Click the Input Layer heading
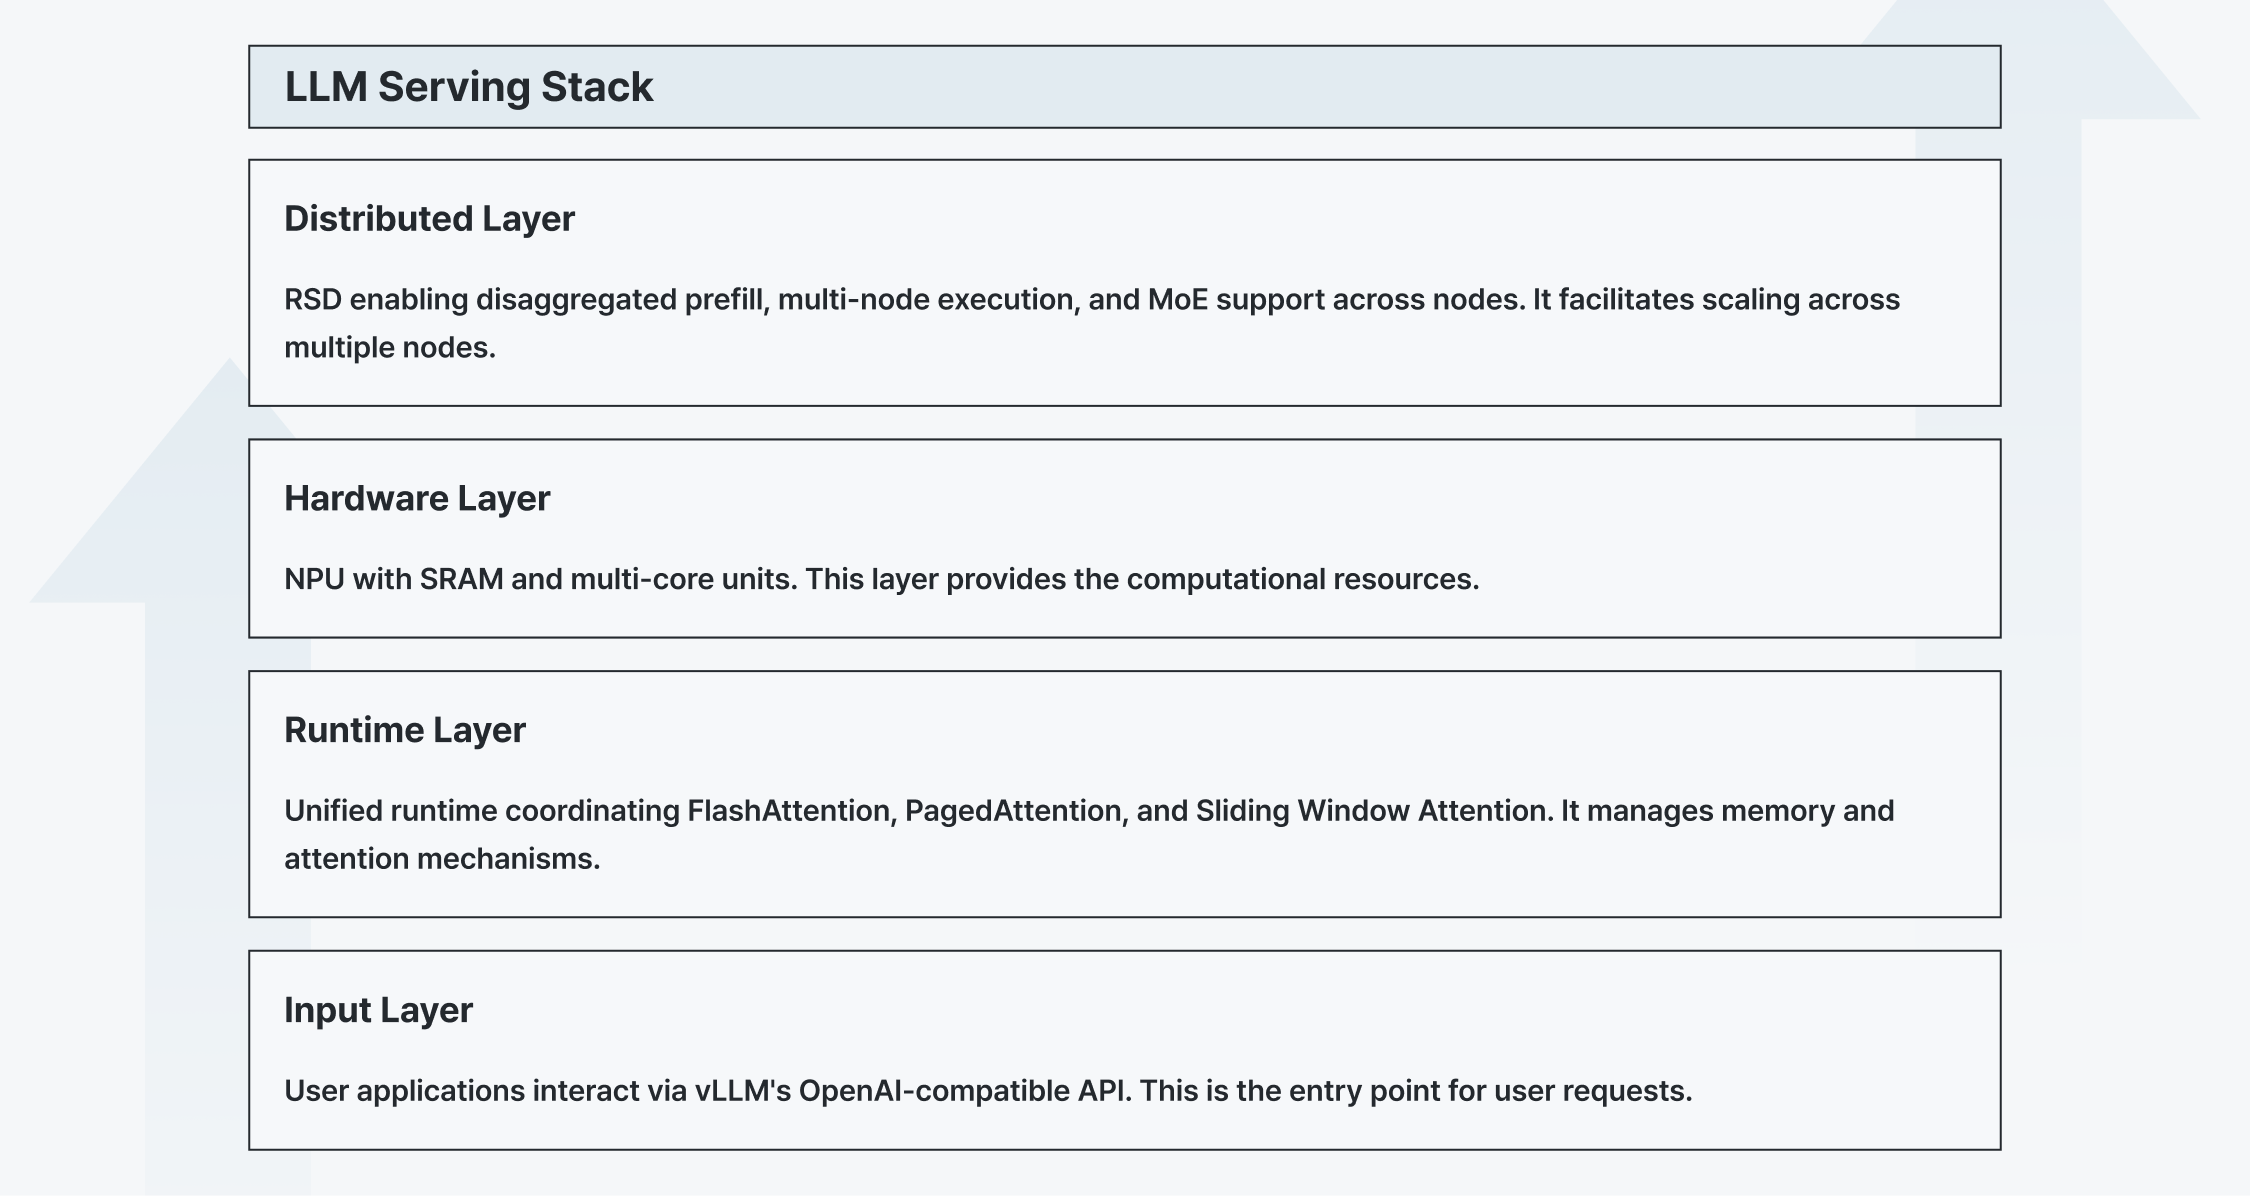 coord(378,1010)
